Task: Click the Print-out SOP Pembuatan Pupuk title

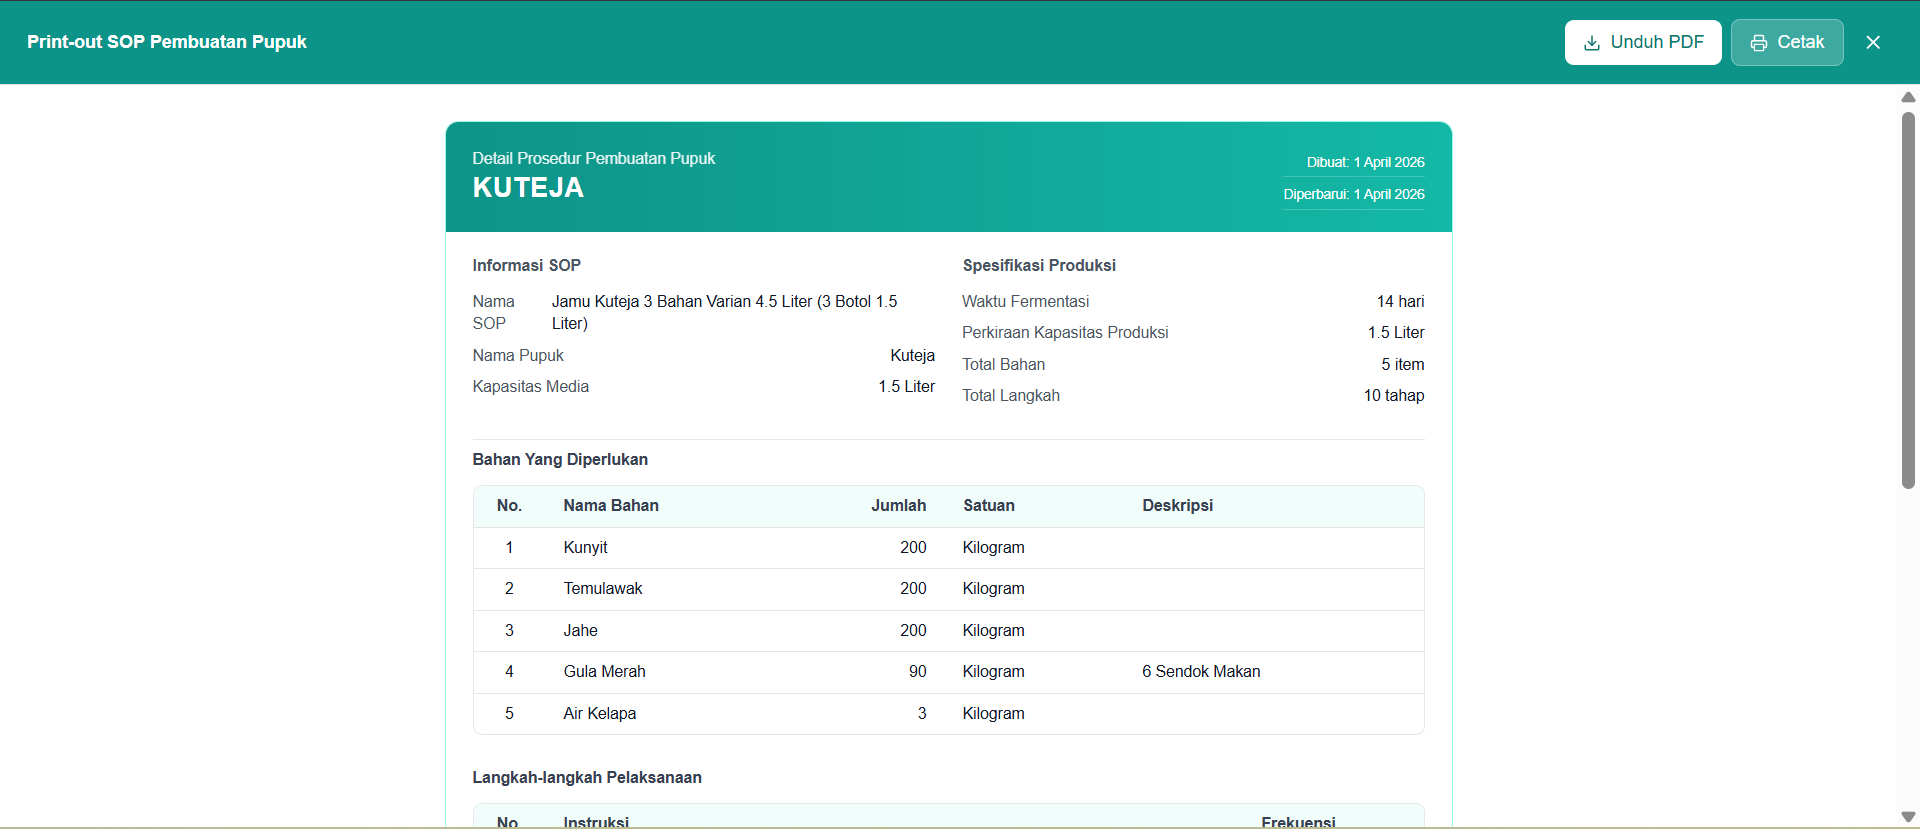Action: [167, 42]
